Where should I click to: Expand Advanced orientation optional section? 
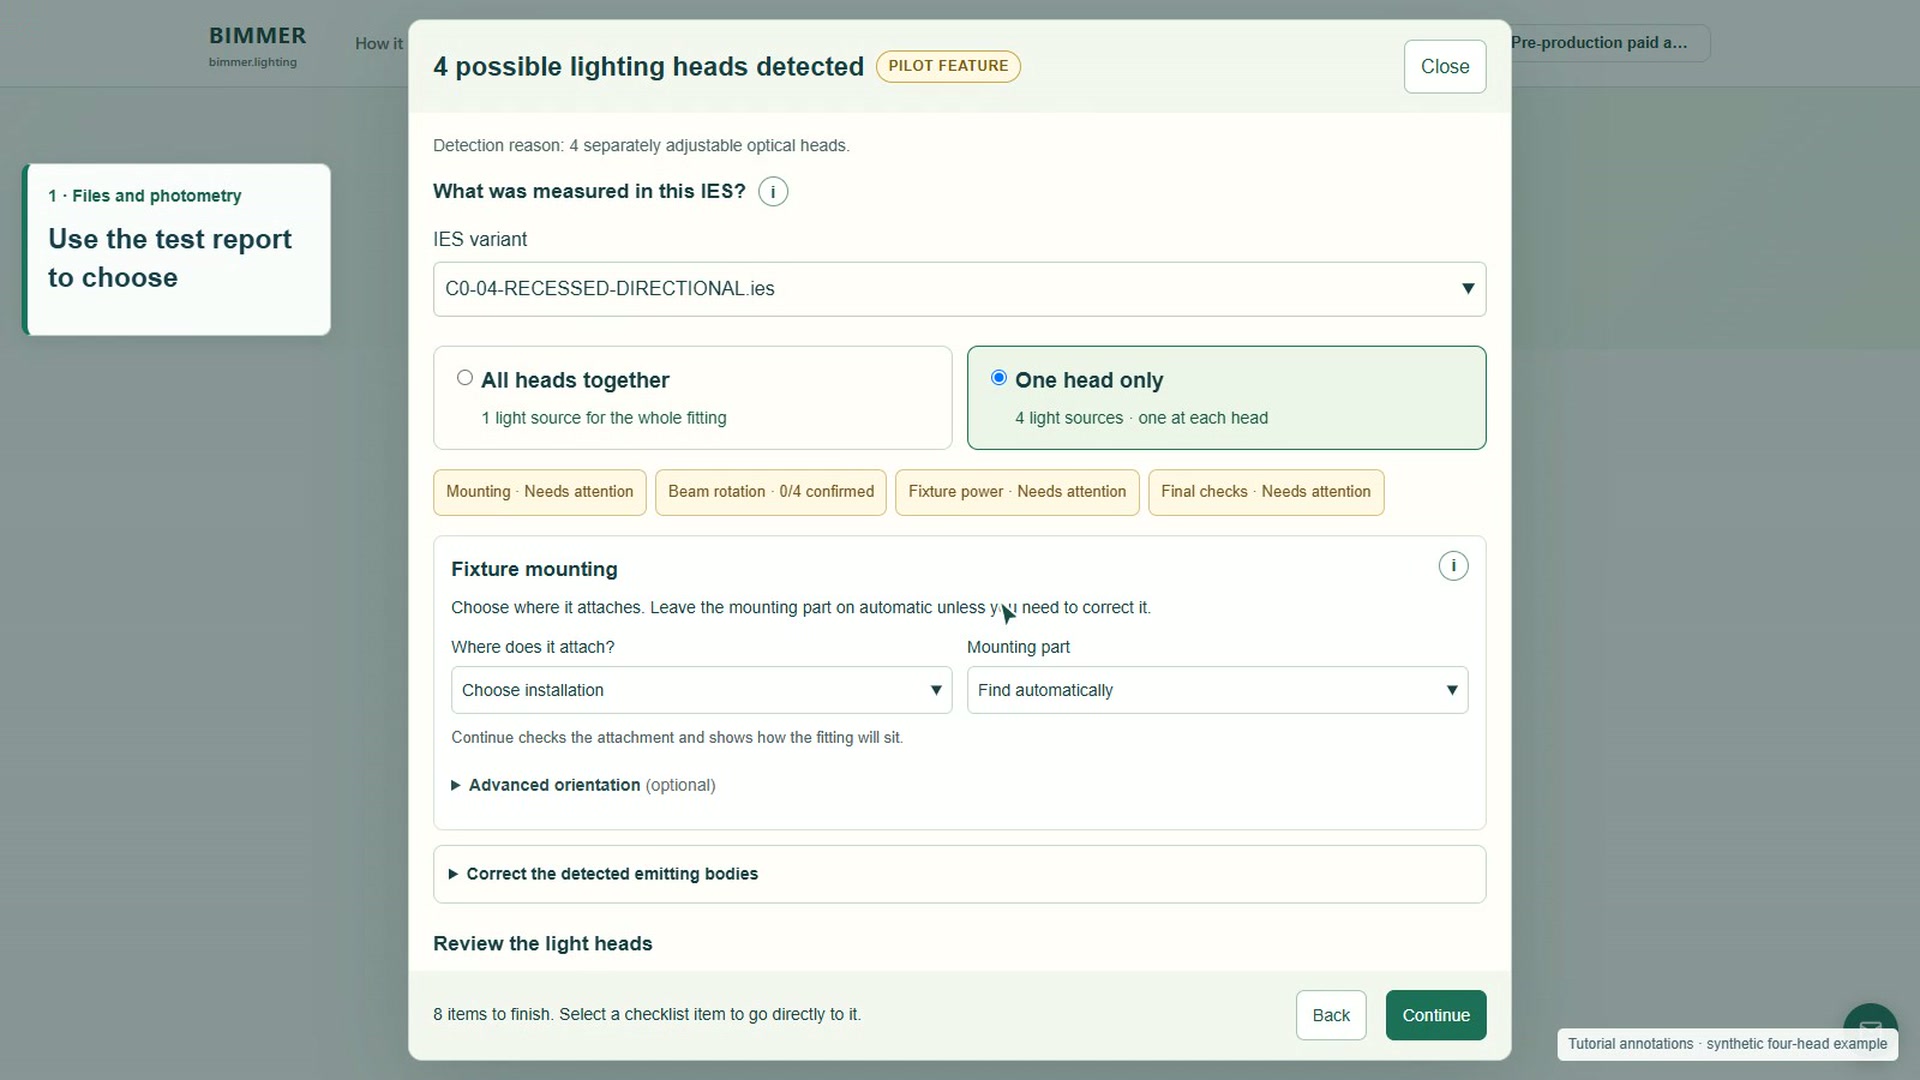[584, 785]
